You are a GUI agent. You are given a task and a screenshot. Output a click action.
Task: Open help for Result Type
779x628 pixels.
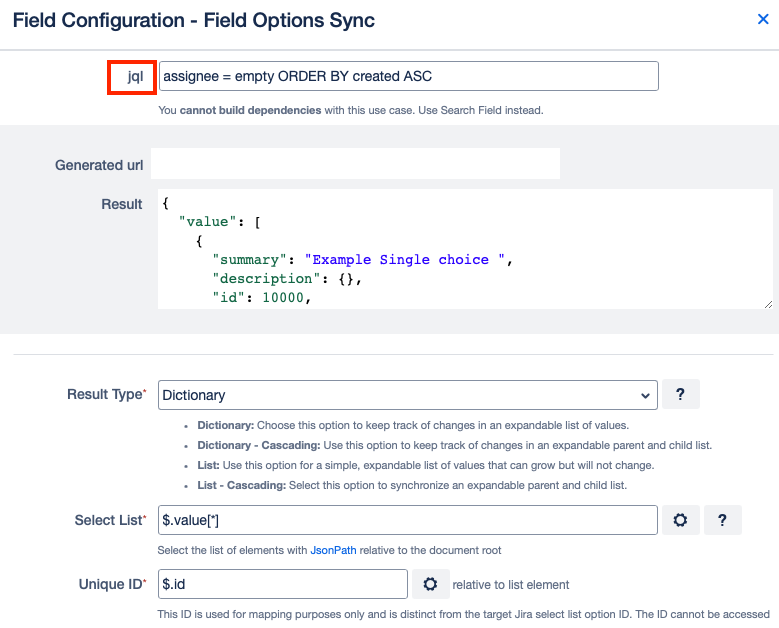680,395
